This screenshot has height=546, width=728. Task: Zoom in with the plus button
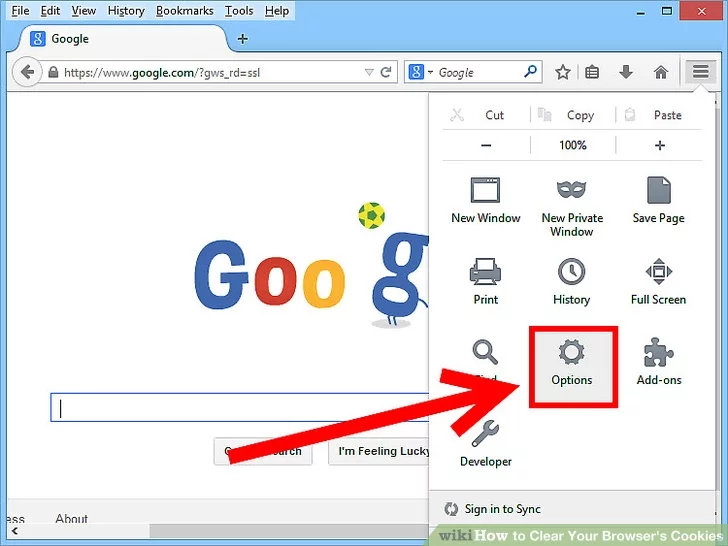[x=659, y=145]
